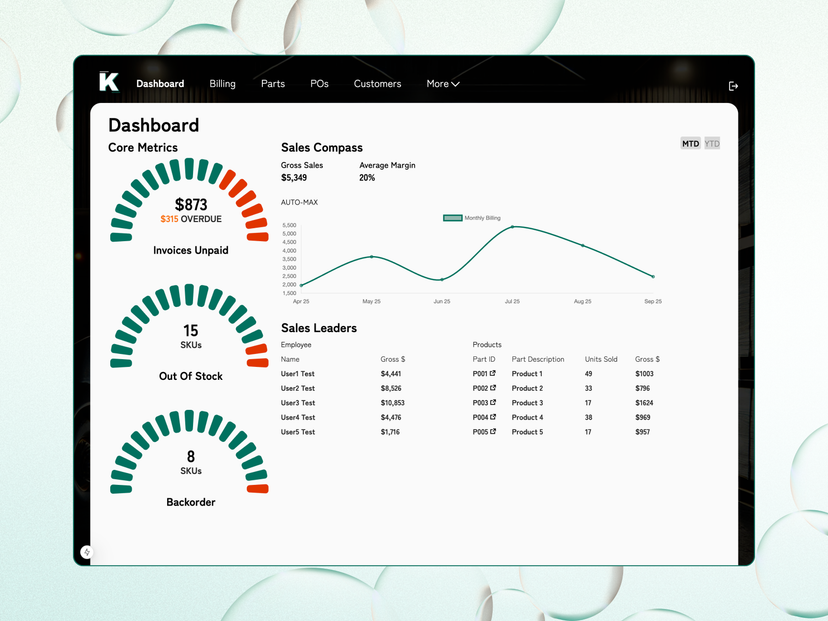Screen dimensions: 828x621
Task: Navigate to the POs page
Action: coord(319,84)
